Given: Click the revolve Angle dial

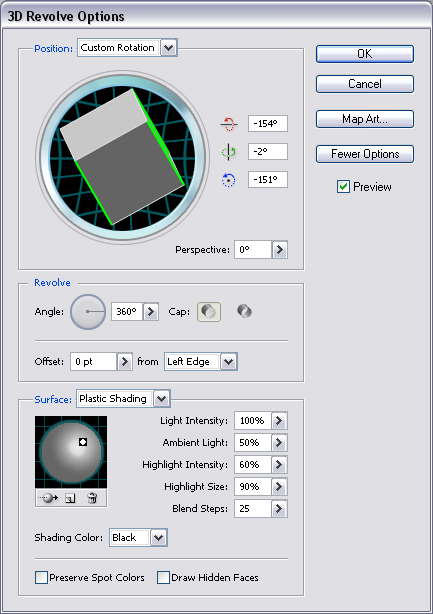Looking at the screenshot, I should coord(88,312).
